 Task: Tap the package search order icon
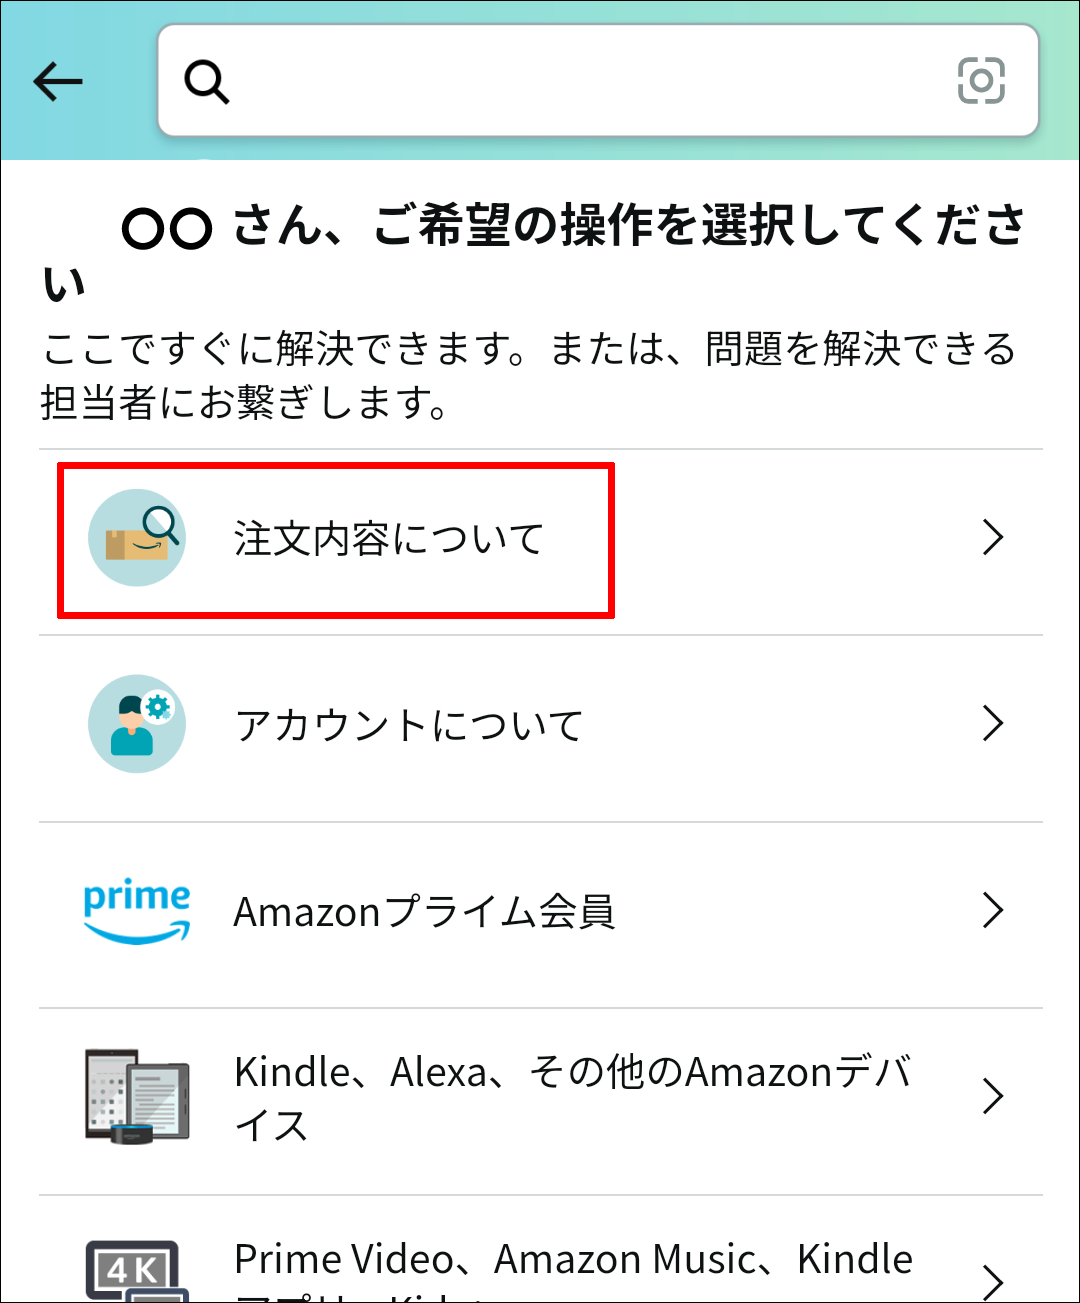pos(137,538)
